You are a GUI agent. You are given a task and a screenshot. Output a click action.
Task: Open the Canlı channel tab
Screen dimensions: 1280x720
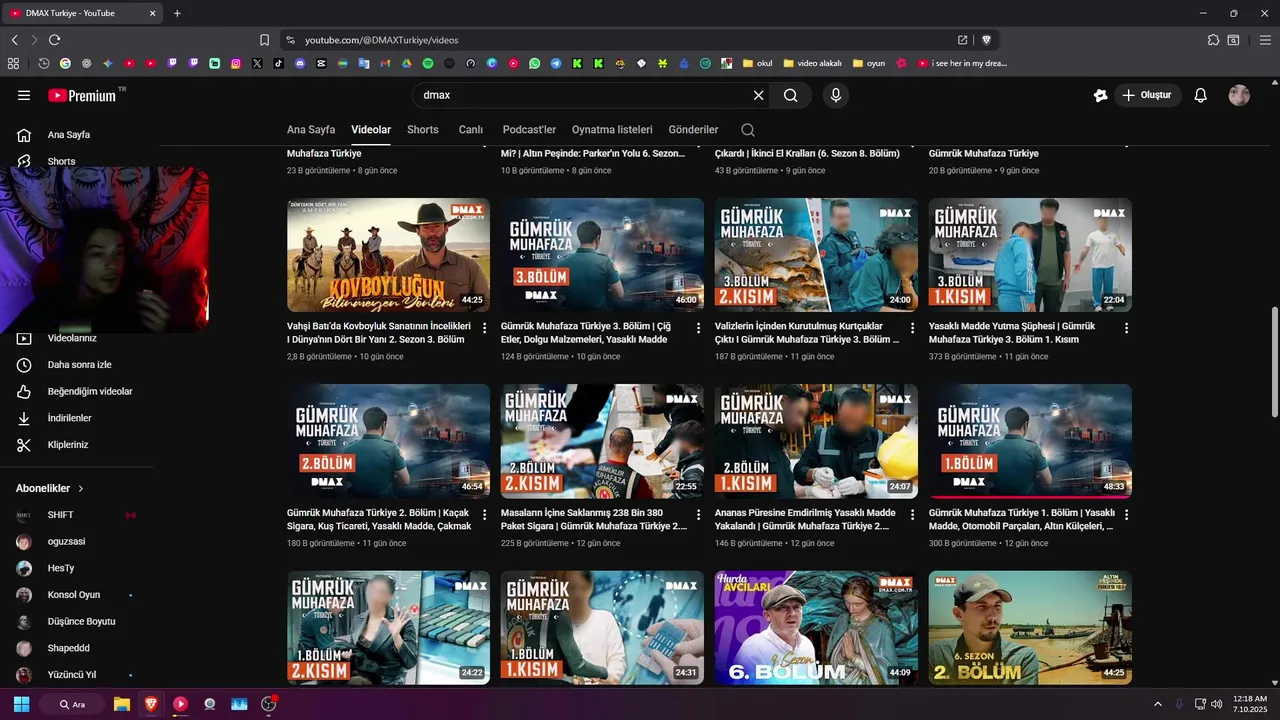471,130
